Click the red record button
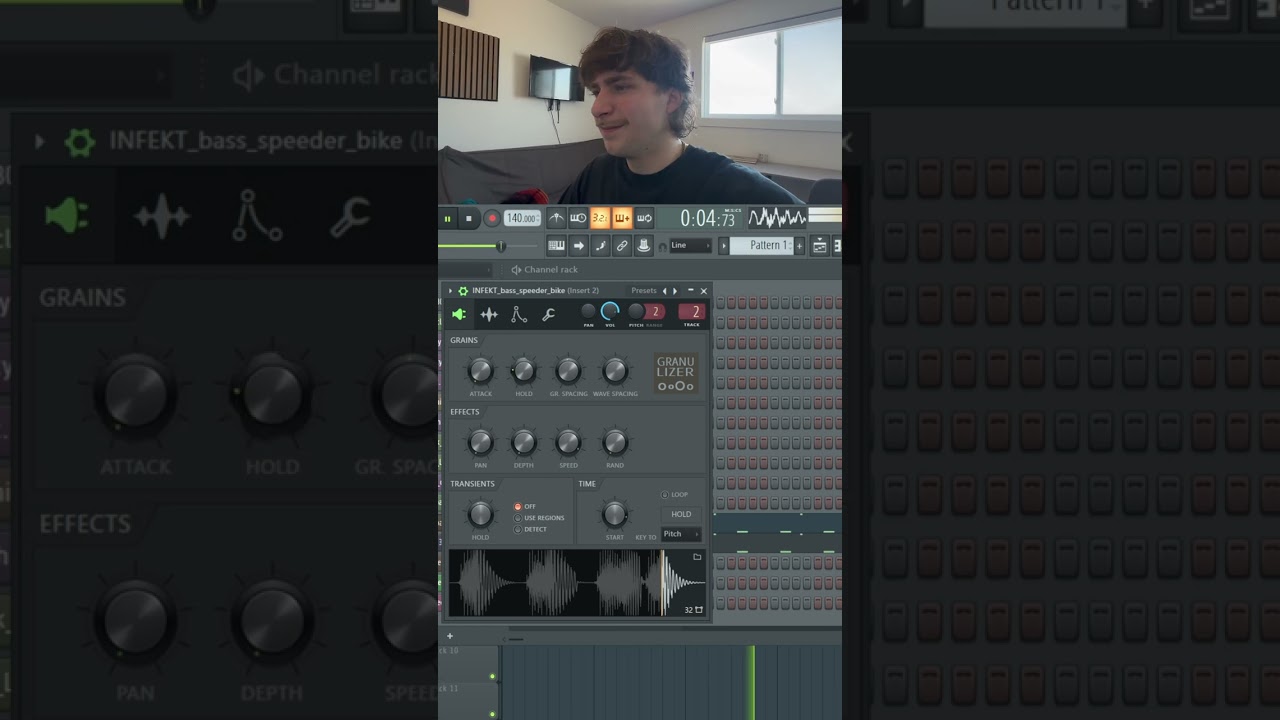Viewport: 1280px width, 720px height. coord(491,218)
